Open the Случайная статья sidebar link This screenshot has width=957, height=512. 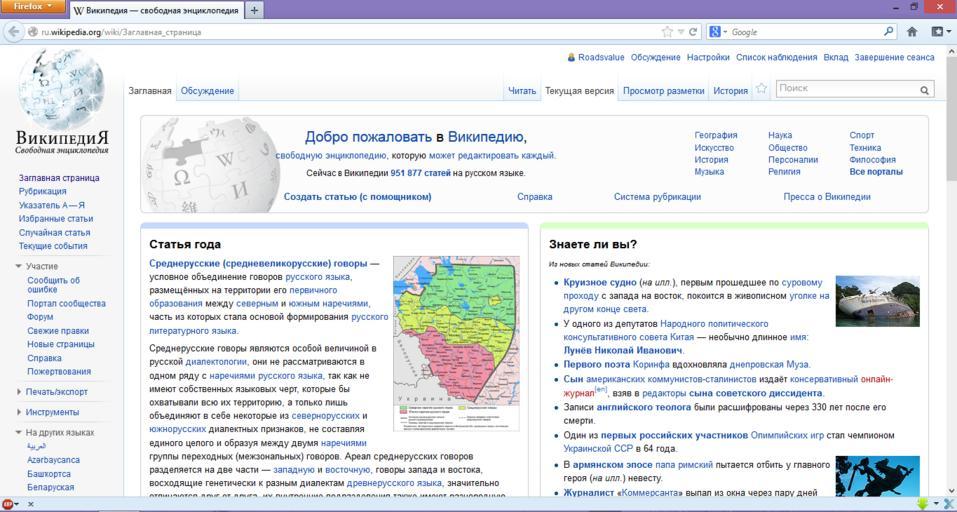54,232
